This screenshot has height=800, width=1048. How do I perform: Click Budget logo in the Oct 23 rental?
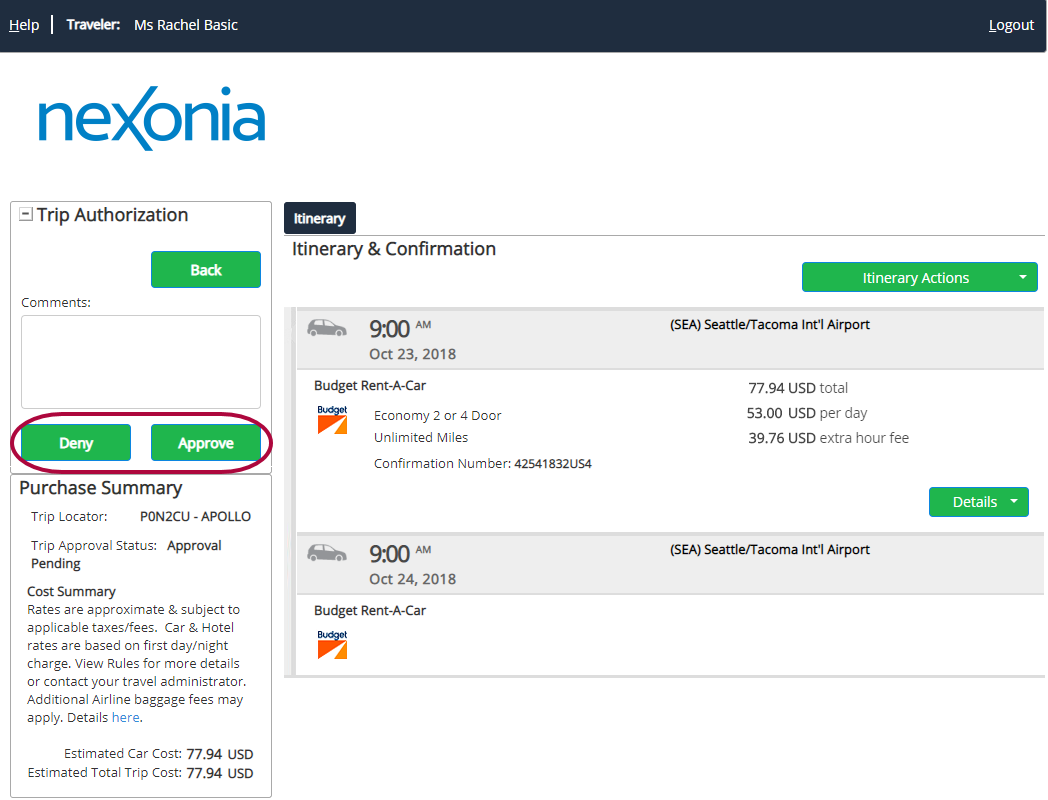tap(332, 419)
